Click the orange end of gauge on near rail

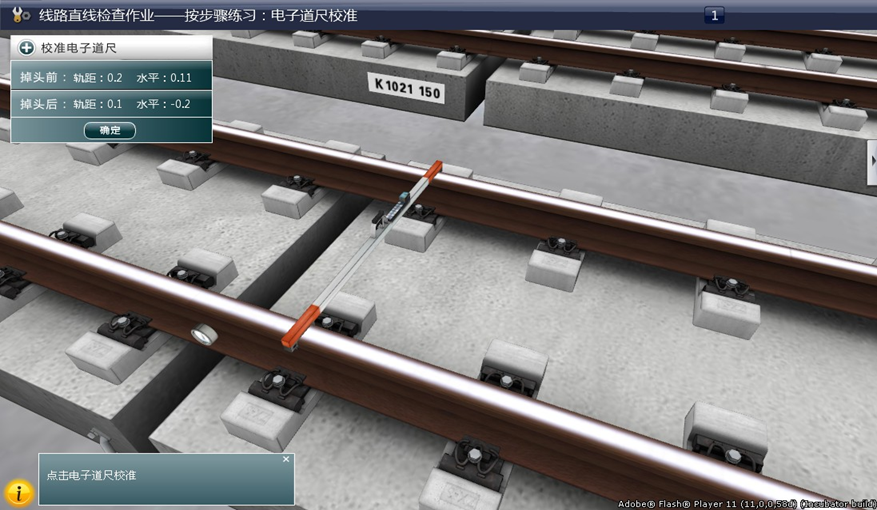[x=301, y=328]
